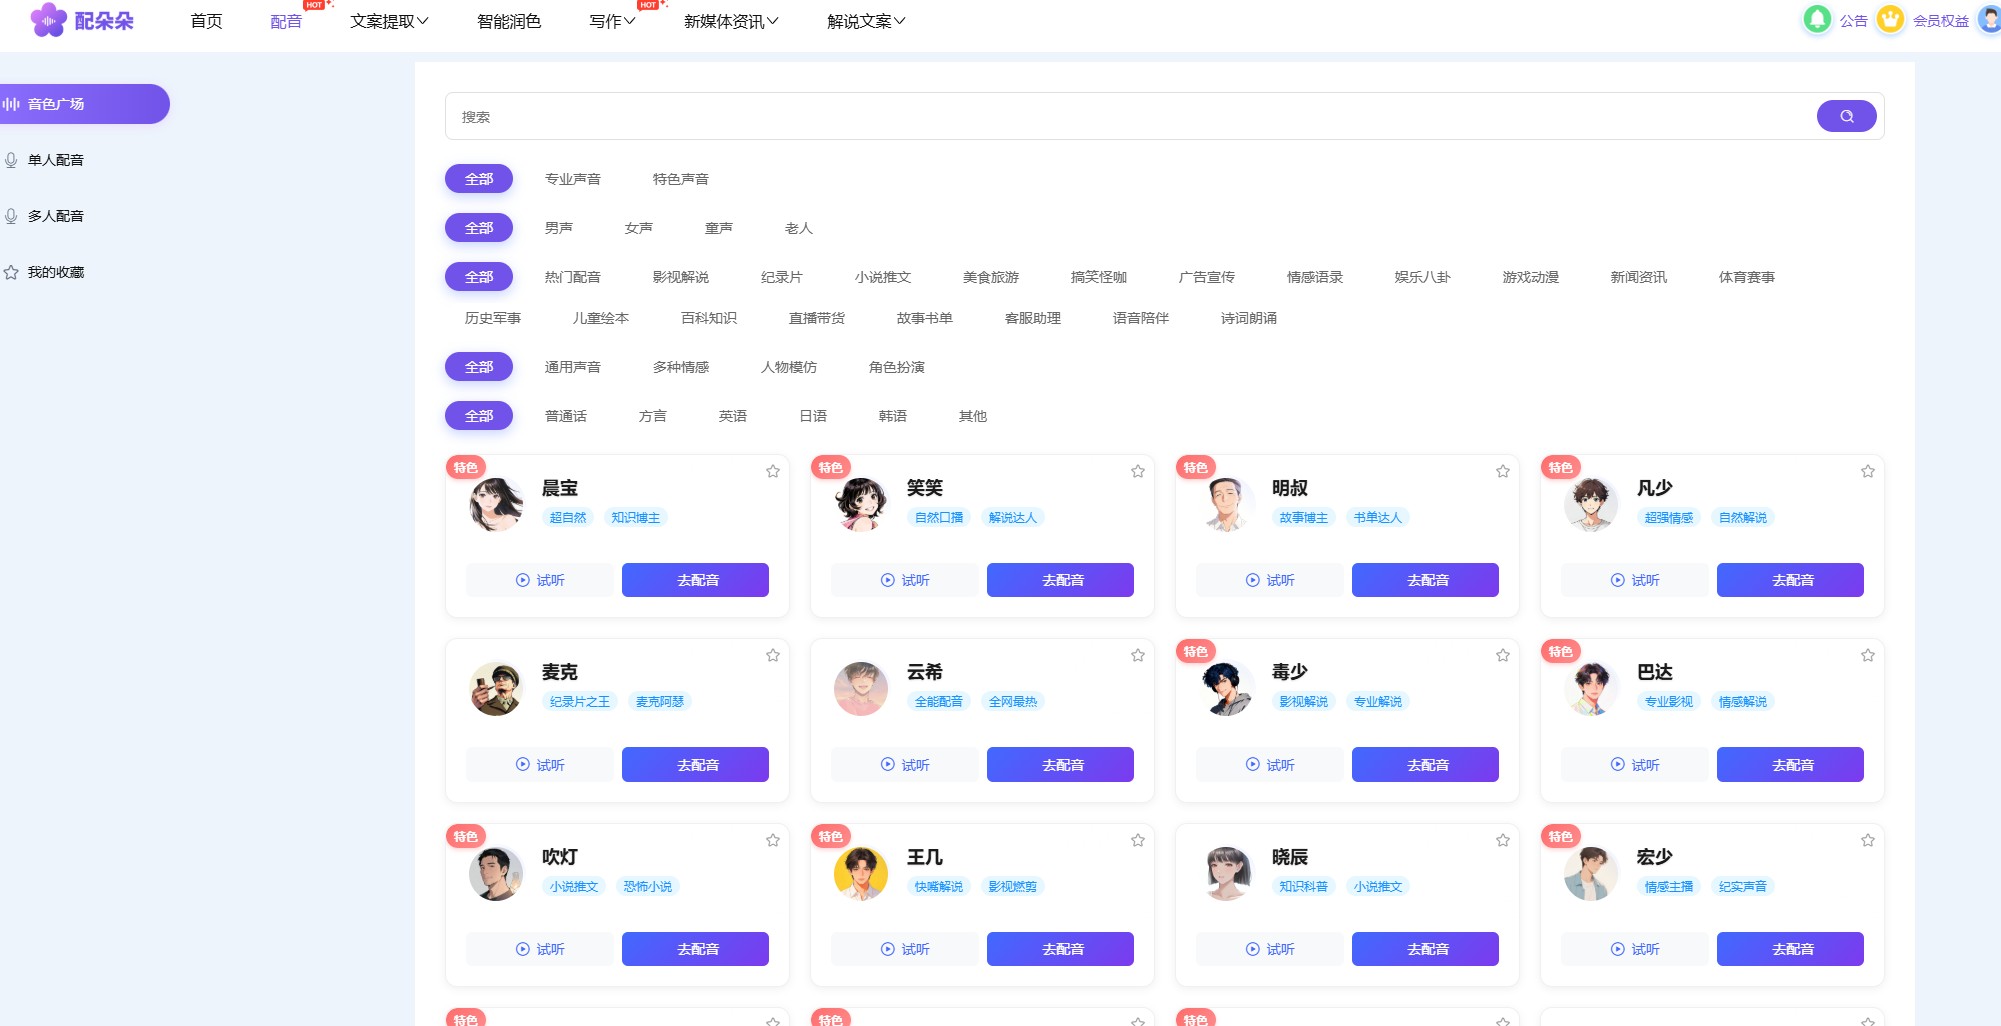Viewport: 2001px width, 1026px height.
Task: Filter voices by 老人
Action: (799, 228)
